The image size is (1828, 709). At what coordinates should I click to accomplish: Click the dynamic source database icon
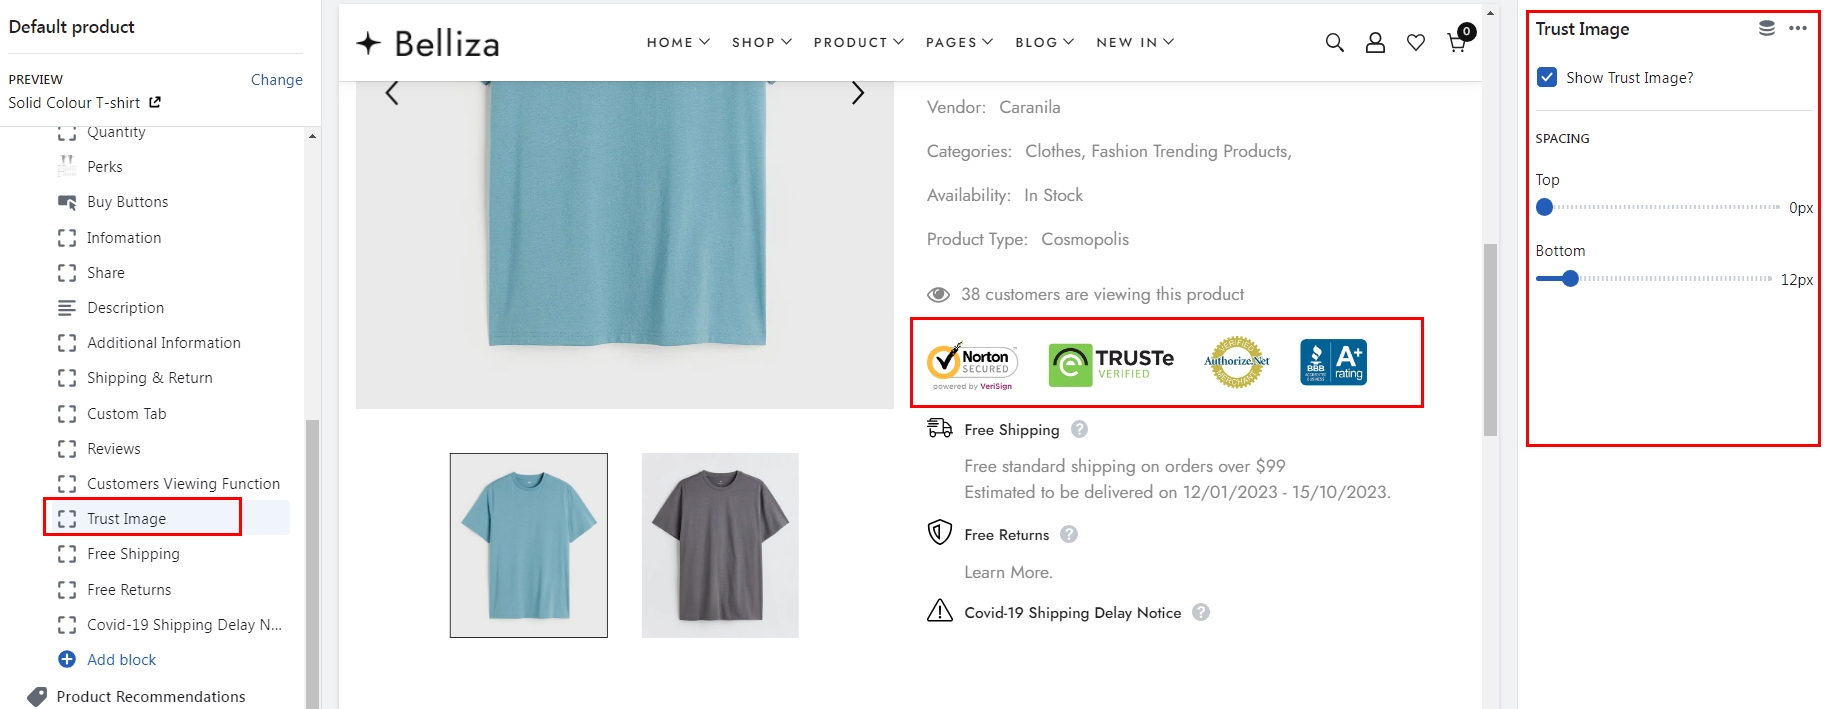(1767, 28)
